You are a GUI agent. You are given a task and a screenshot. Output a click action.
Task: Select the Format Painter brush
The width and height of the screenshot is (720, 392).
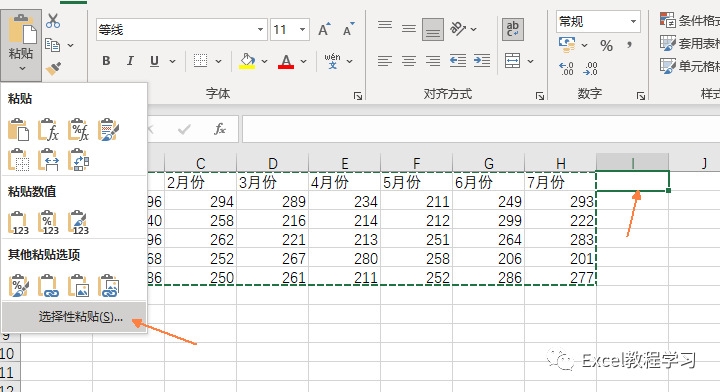click(53, 69)
